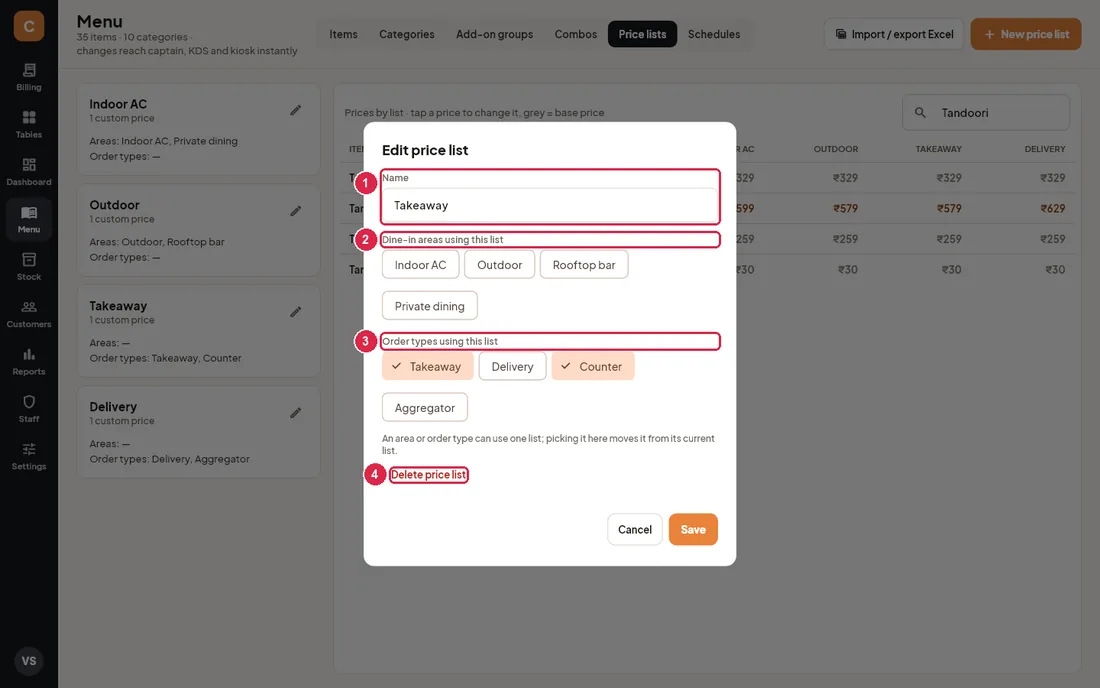Tap the ₹579 Outdoor price
The width and height of the screenshot is (1100, 688).
(845, 208)
